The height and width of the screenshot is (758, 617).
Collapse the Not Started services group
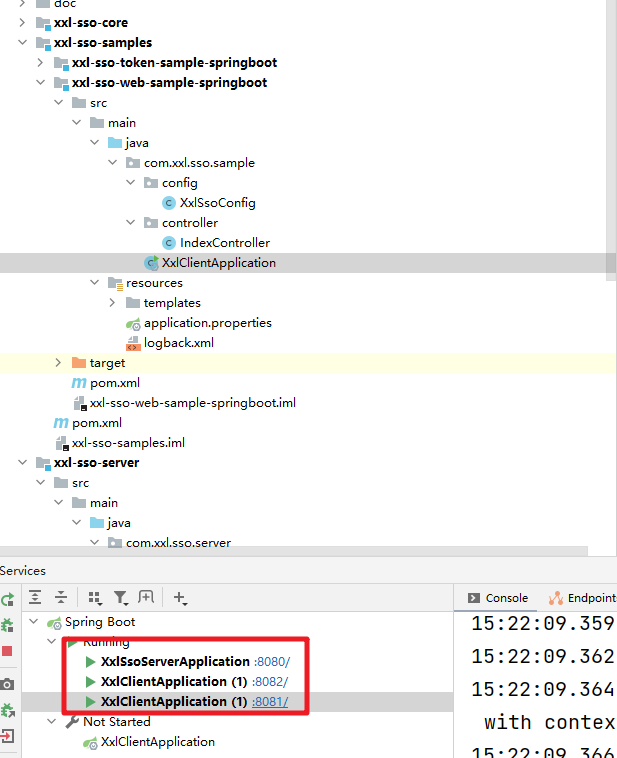53,722
